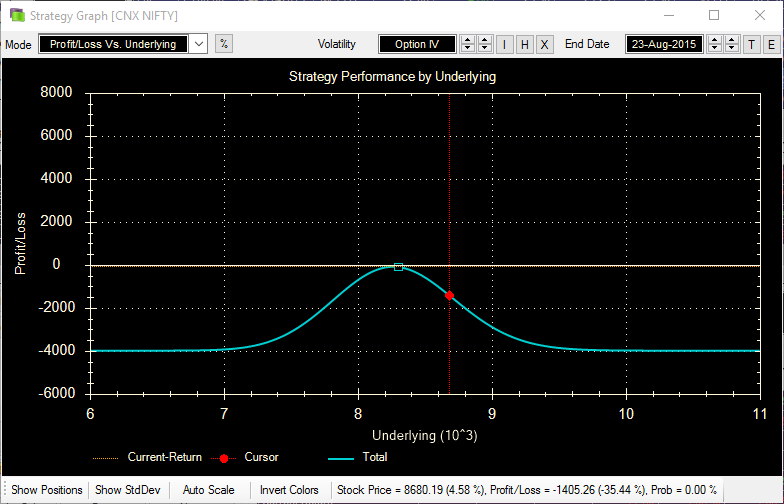The height and width of the screenshot is (504, 784).
Task: Click the Stock Price status readout
Action: coord(526,490)
